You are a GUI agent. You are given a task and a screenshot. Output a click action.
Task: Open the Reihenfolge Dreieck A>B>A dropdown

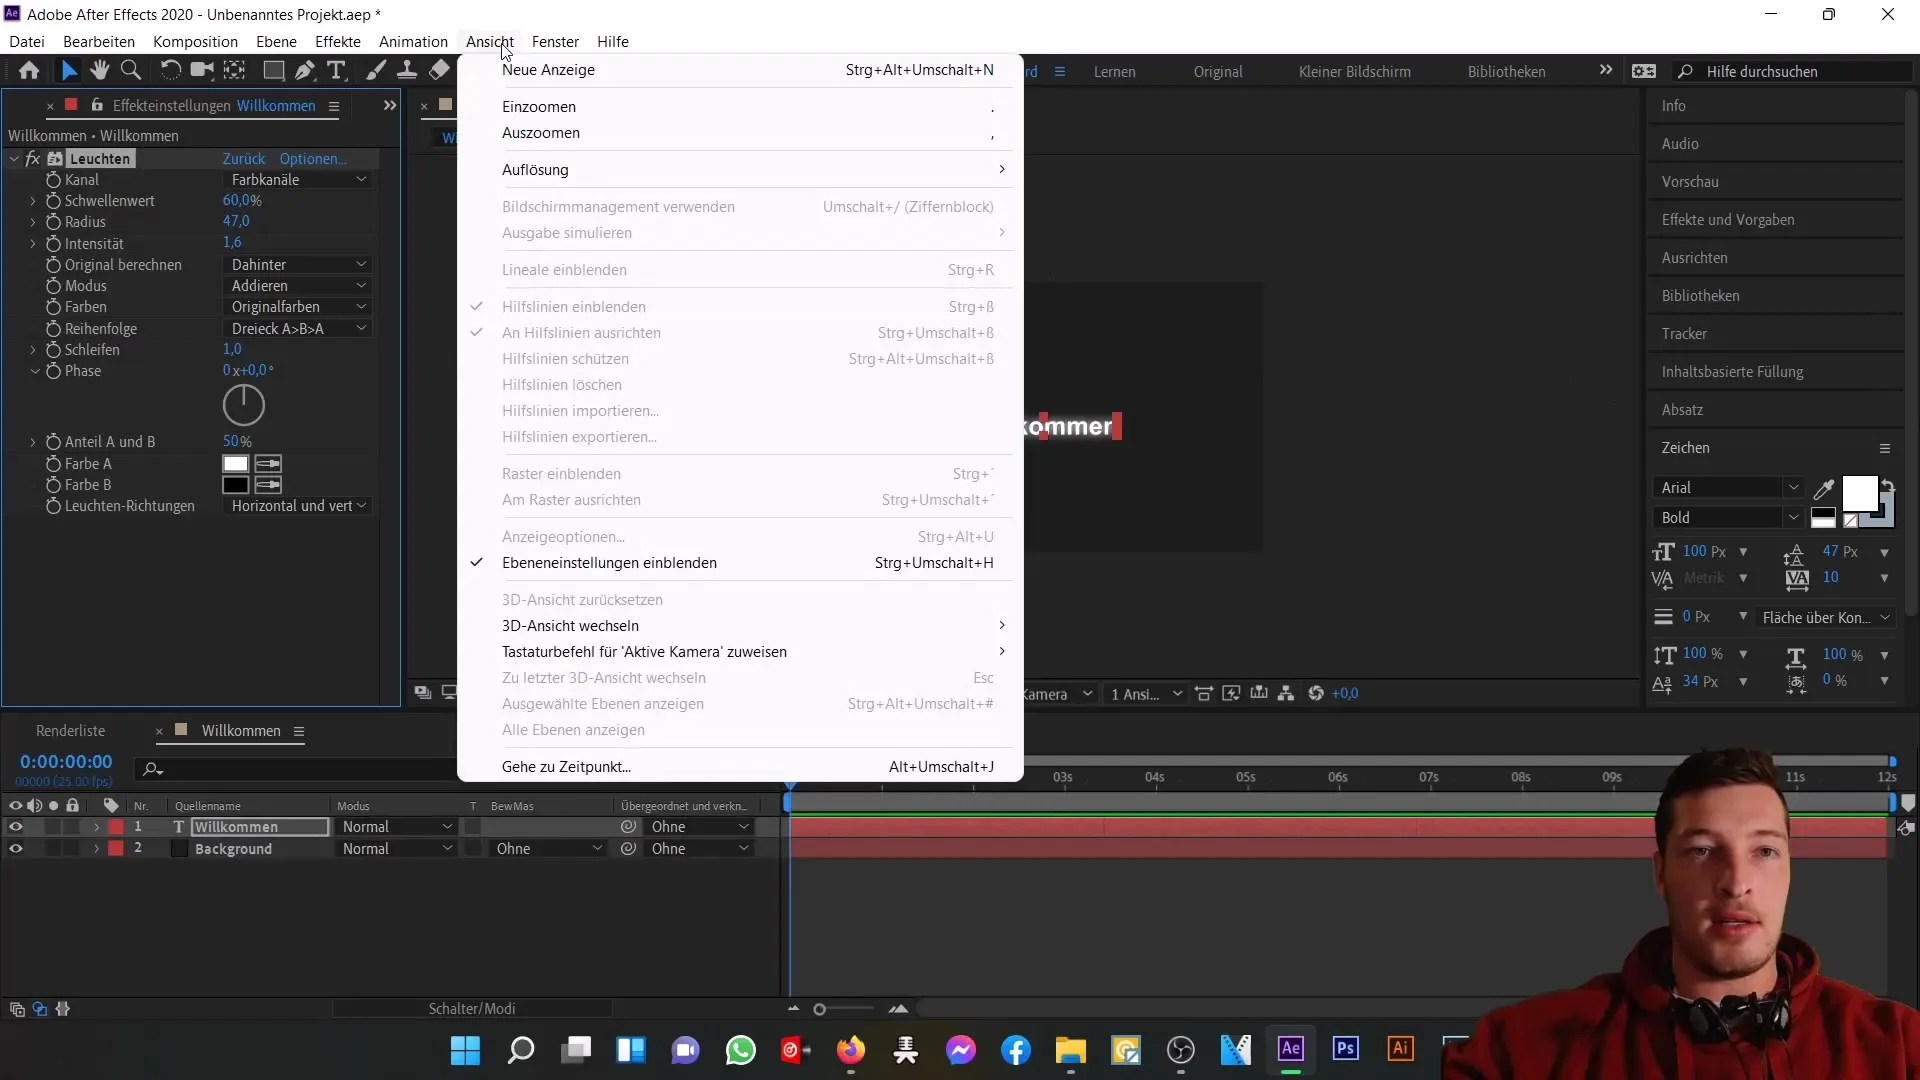click(x=297, y=329)
